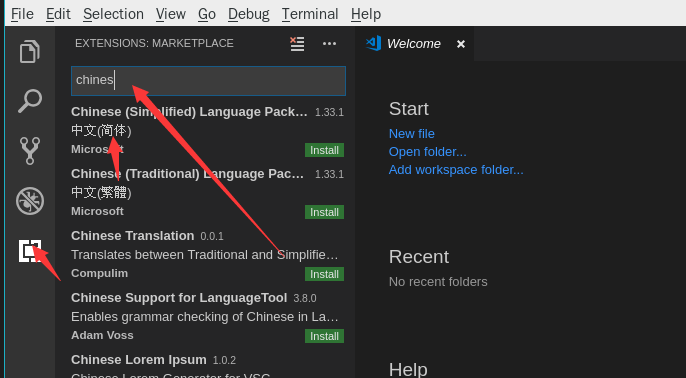Image resolution: width=686 pixels, height=378 pixels.
Task: Open the Terminal menu
Action: pyautogui.click(x=310, y=14)
